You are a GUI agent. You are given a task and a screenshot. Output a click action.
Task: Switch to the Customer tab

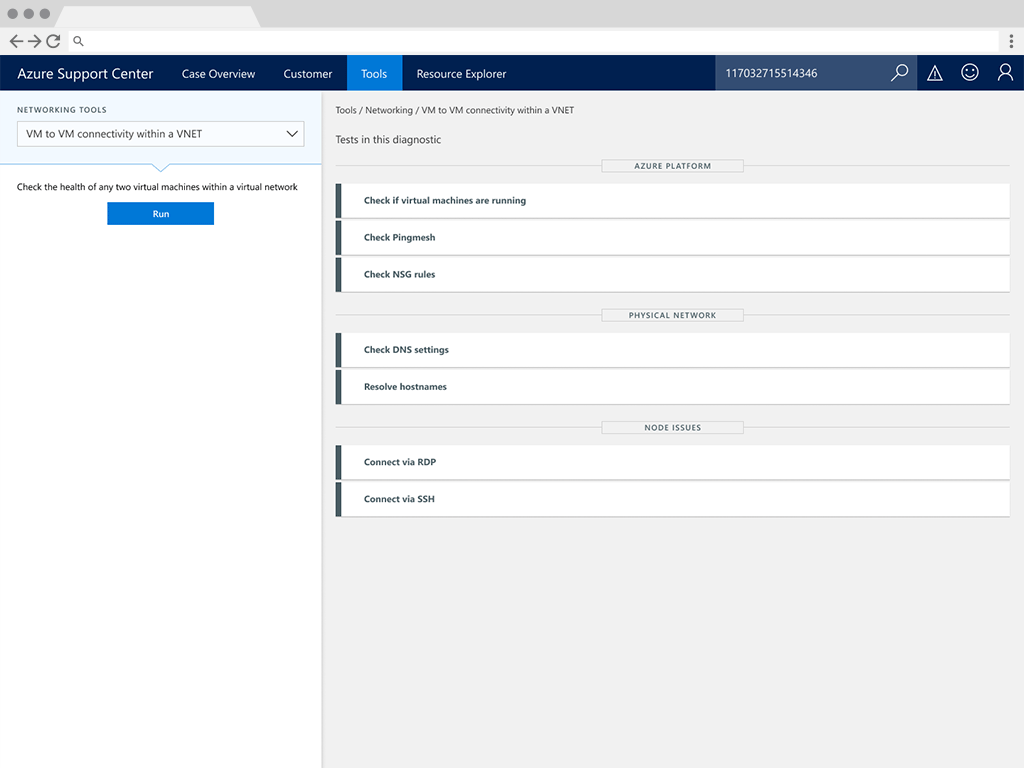[308, 74]
